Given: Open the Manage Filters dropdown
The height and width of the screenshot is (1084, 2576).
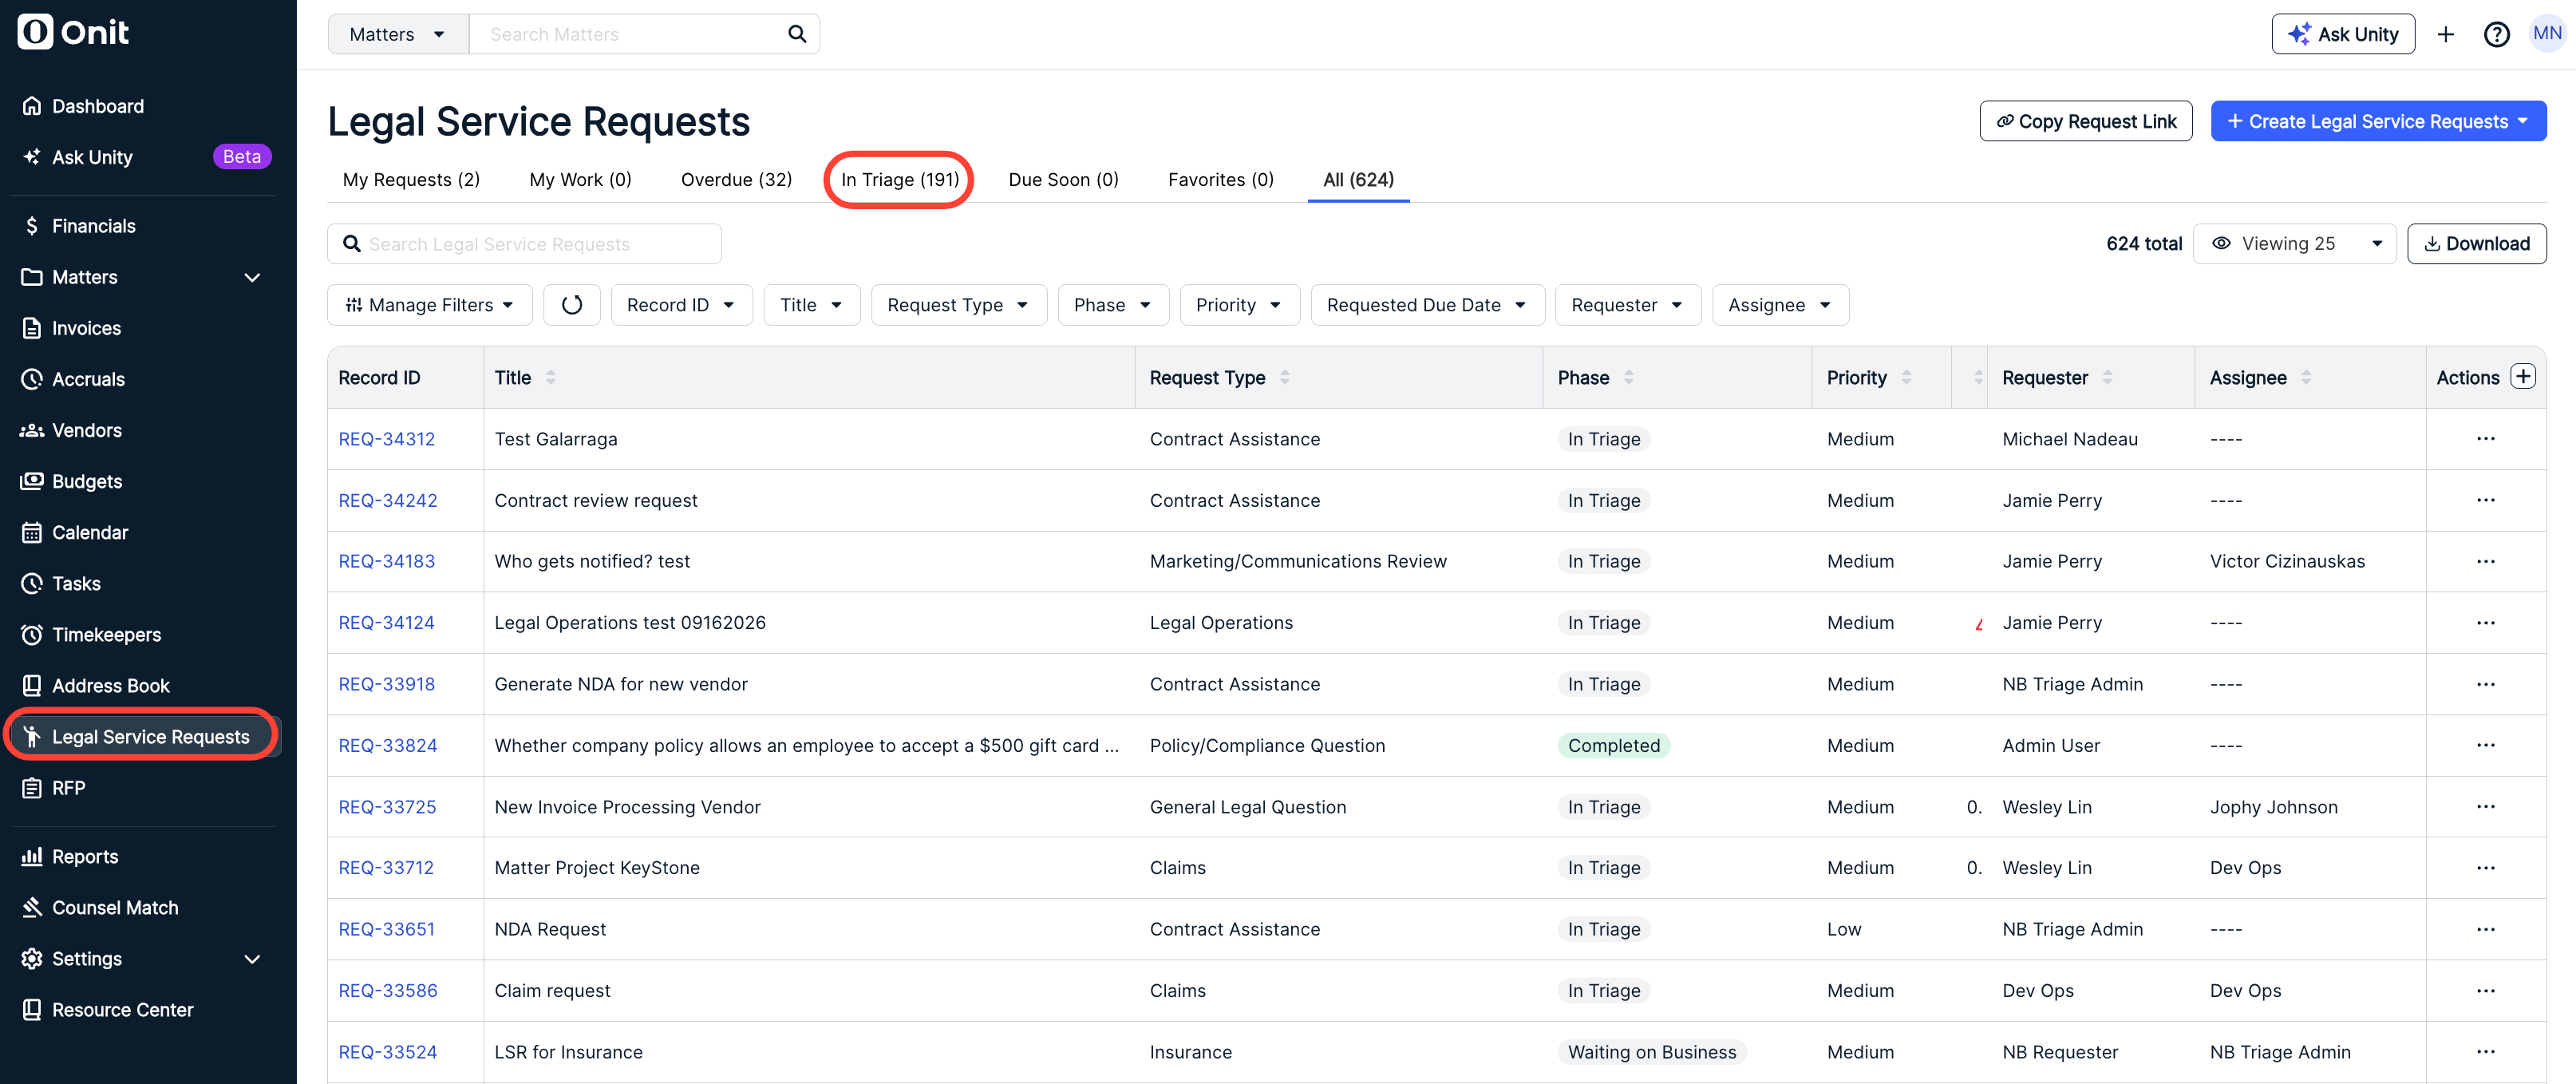Looking at the screenshot, I should (x=429, y=305).
